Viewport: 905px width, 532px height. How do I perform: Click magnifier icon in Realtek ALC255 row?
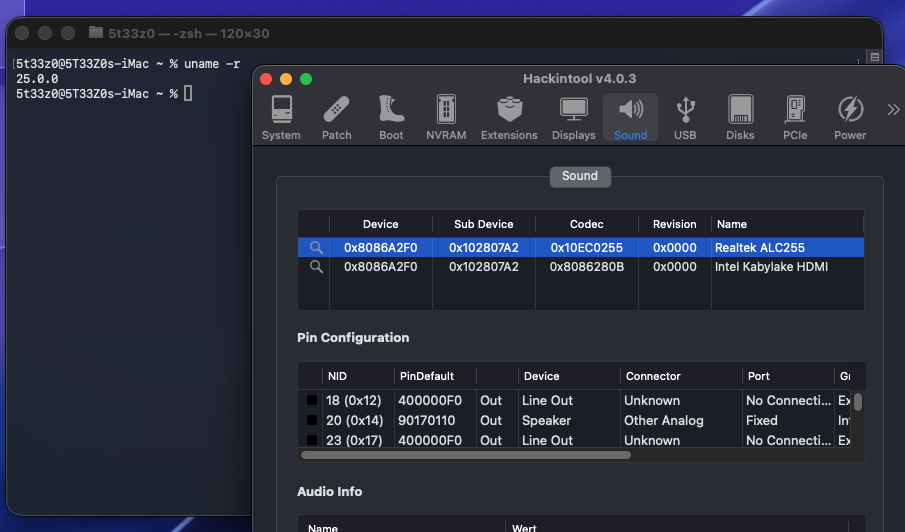point(316,248)
